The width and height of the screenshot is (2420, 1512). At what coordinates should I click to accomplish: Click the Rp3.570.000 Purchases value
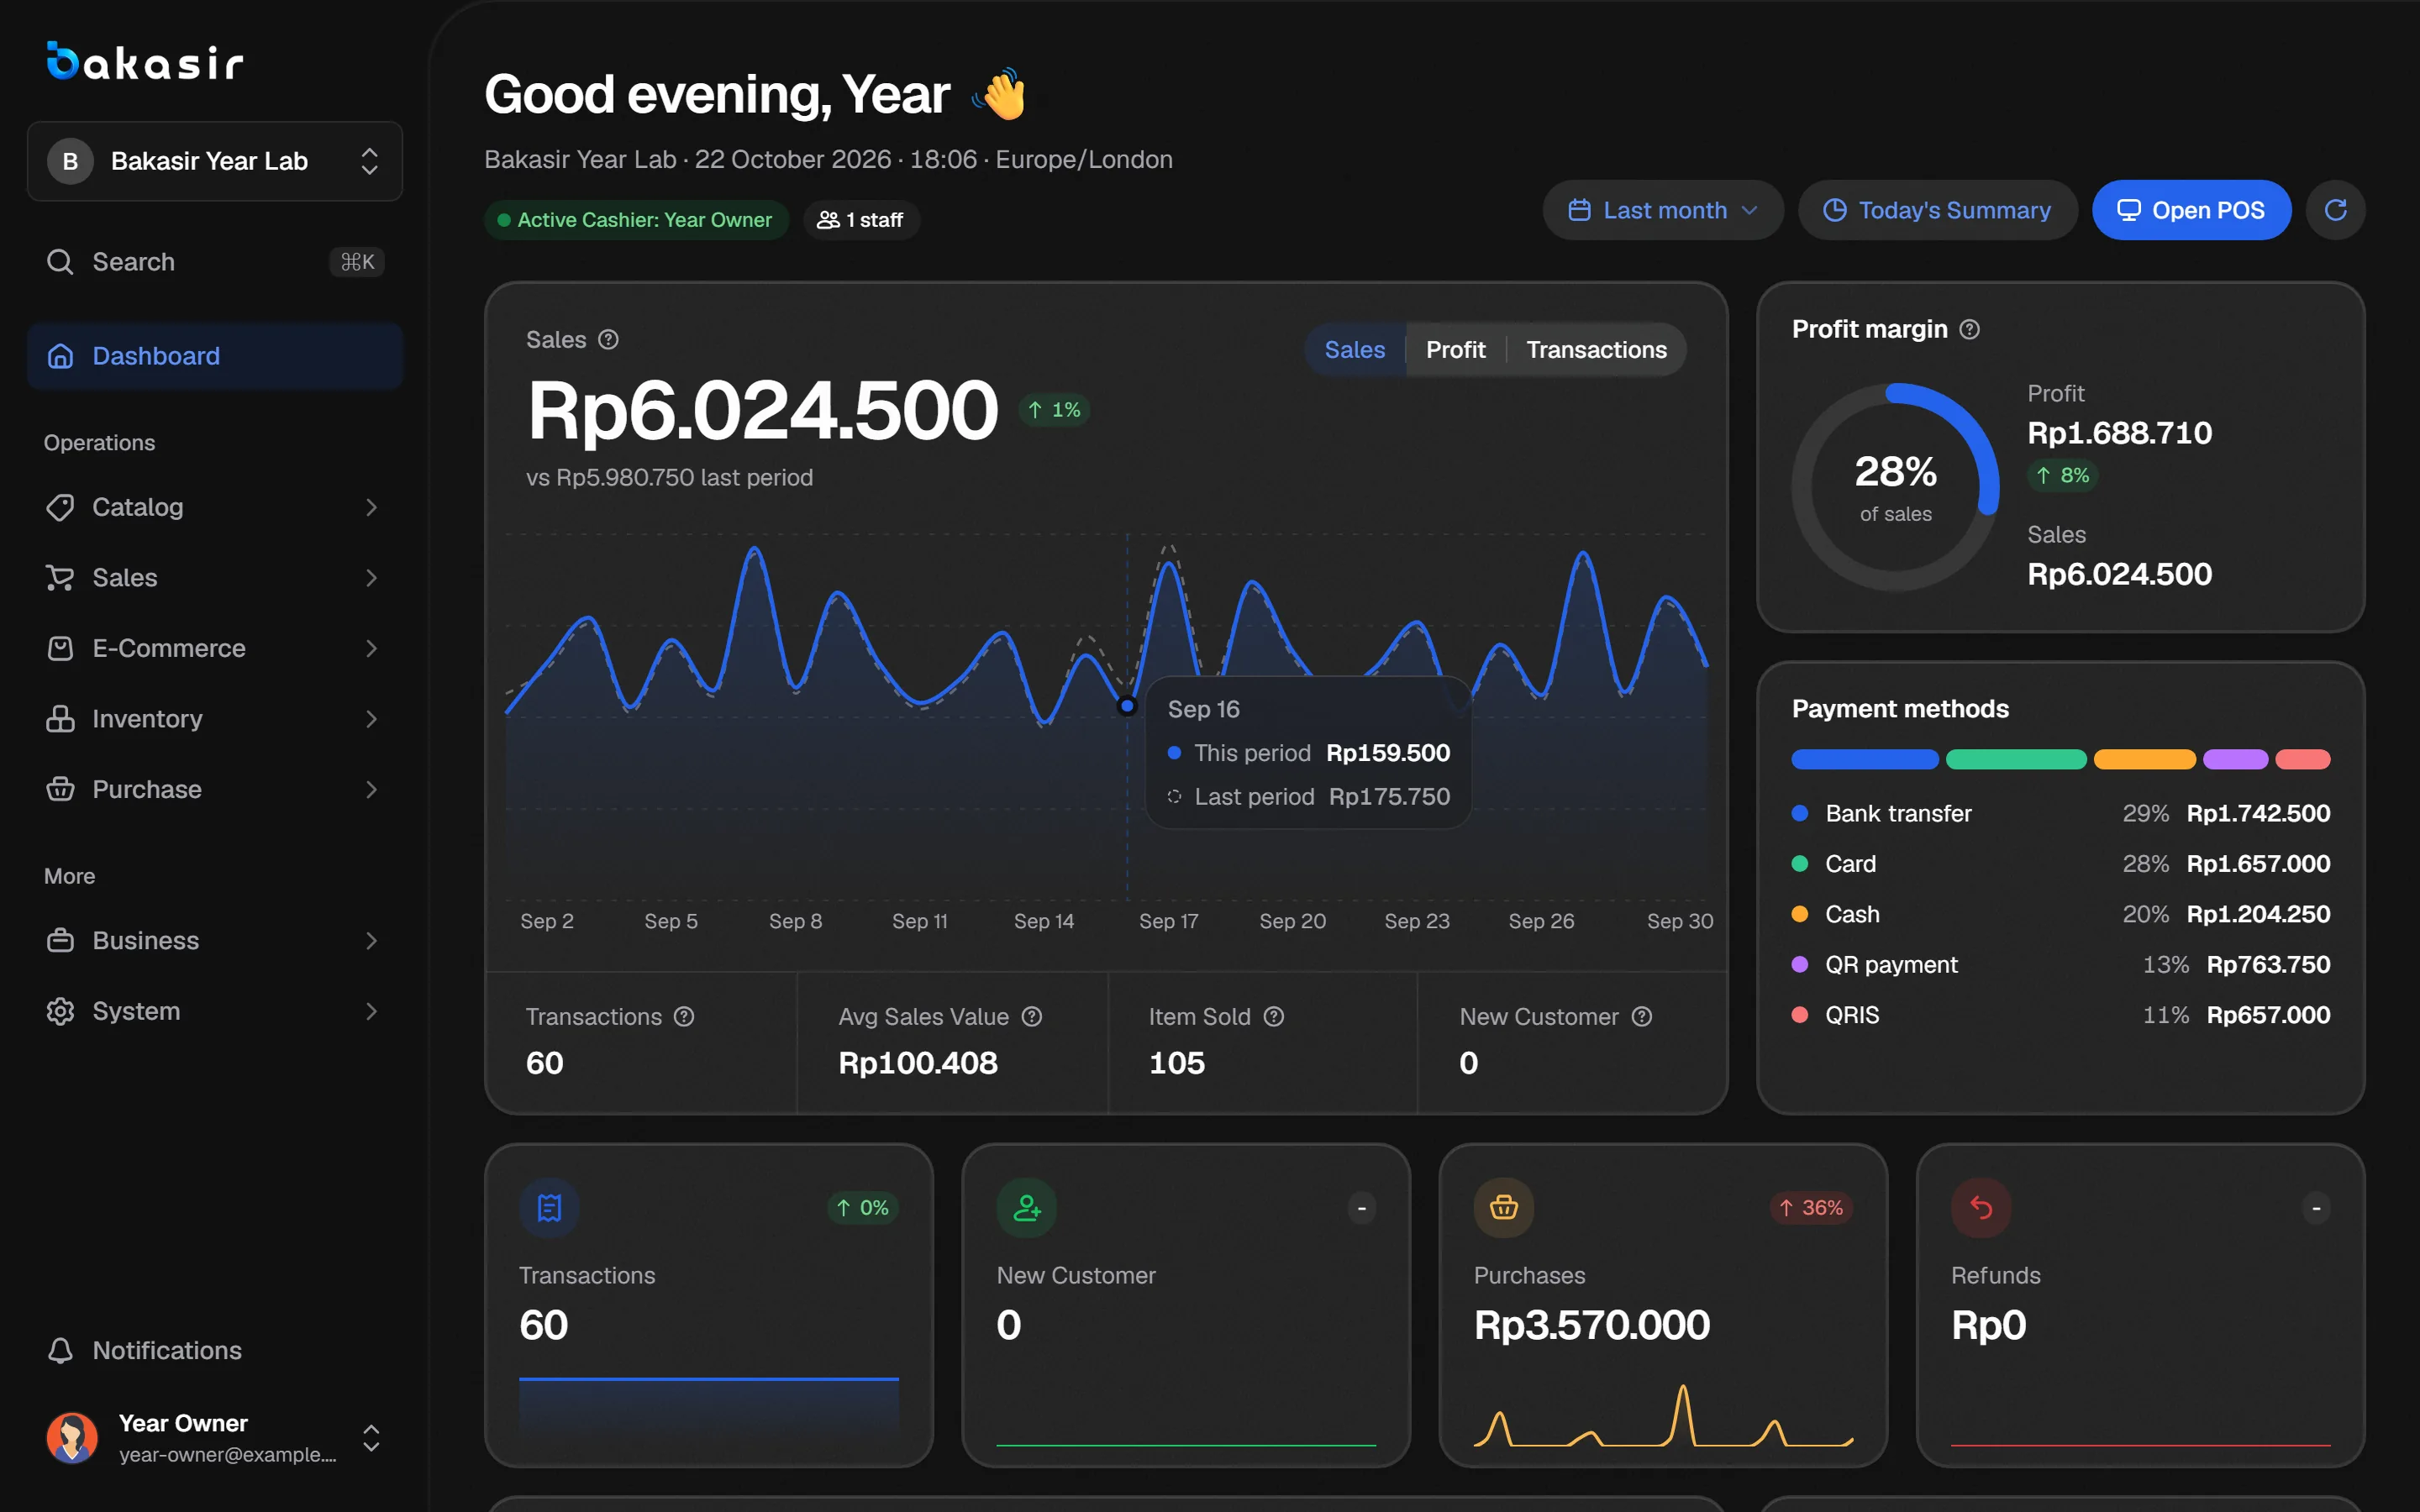coord(1592,1325)
